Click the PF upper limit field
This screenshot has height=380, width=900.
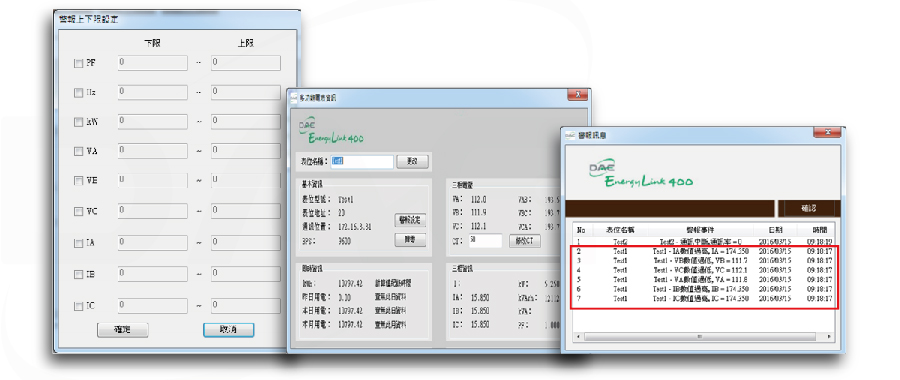[246, 63]
